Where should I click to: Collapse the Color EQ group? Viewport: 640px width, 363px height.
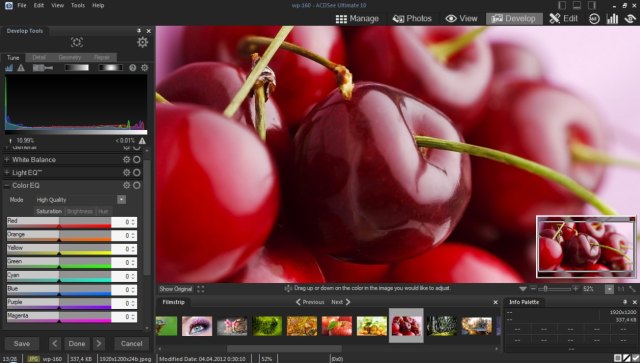coord(7,185)
